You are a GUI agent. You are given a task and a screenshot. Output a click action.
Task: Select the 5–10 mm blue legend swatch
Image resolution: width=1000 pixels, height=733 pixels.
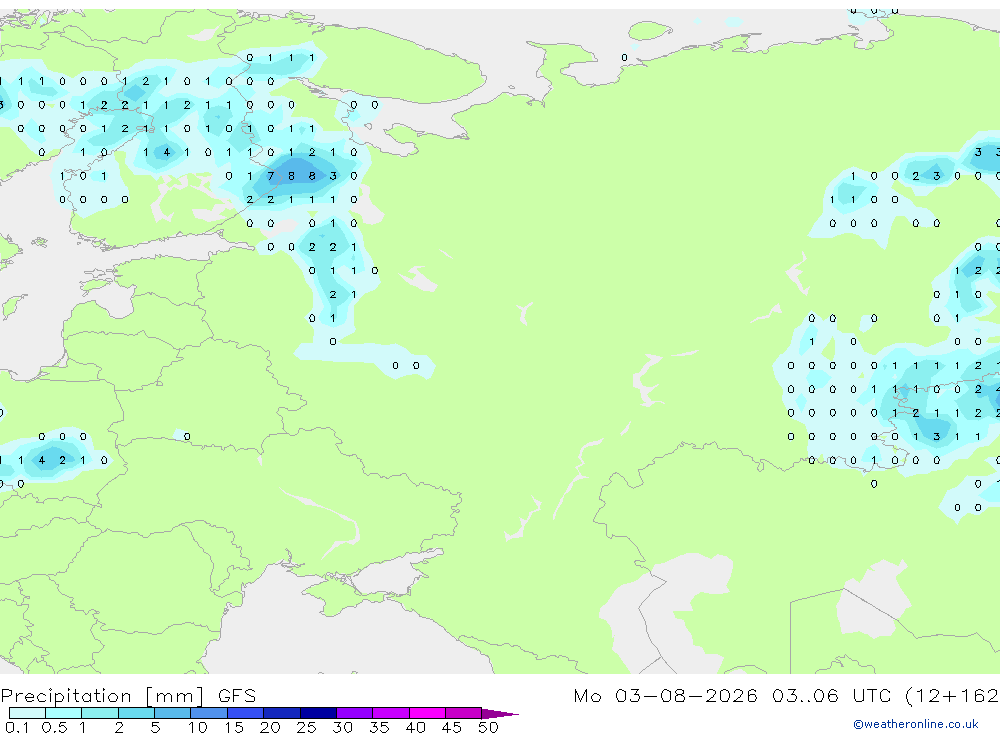click(x=173, y=713)
